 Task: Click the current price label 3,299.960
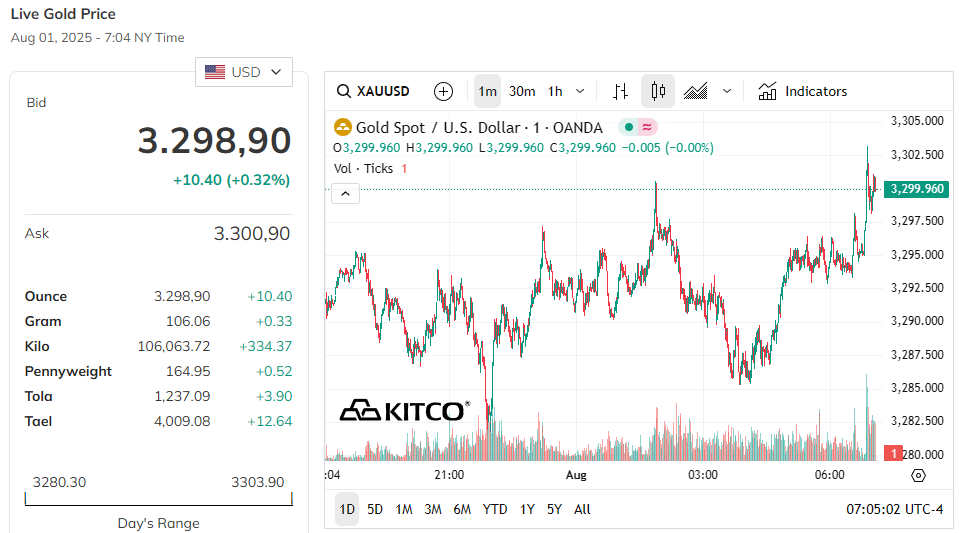(x=916, y=188)
